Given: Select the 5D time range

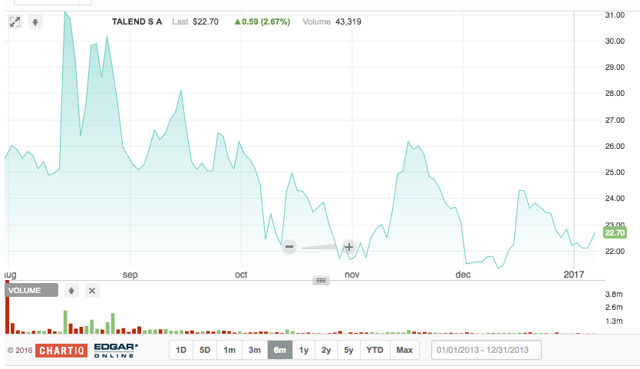Looking at the screenshot, I should click(x=205, y=350).
